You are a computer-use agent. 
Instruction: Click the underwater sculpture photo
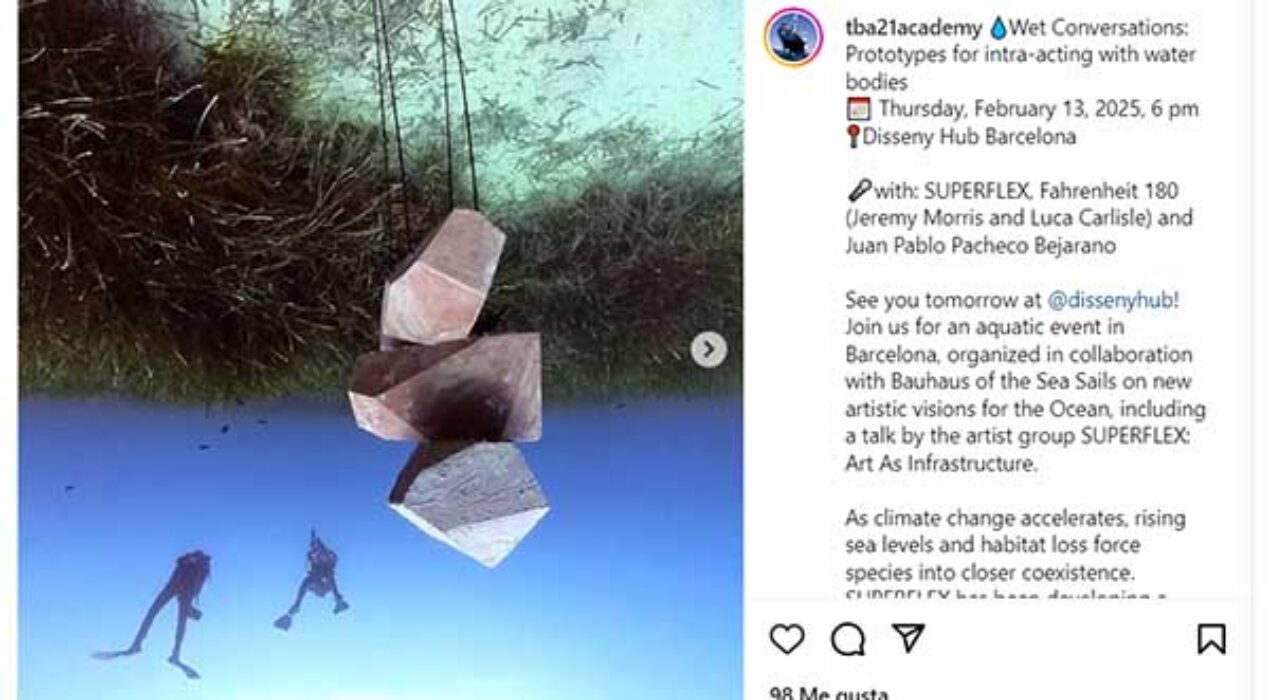pos(380,350)
